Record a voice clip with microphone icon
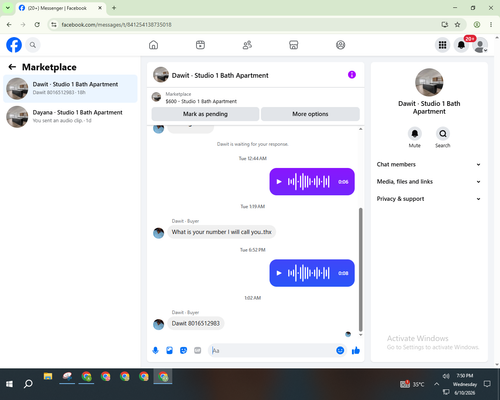The image size is (500, 400). [x=155, y=350]
